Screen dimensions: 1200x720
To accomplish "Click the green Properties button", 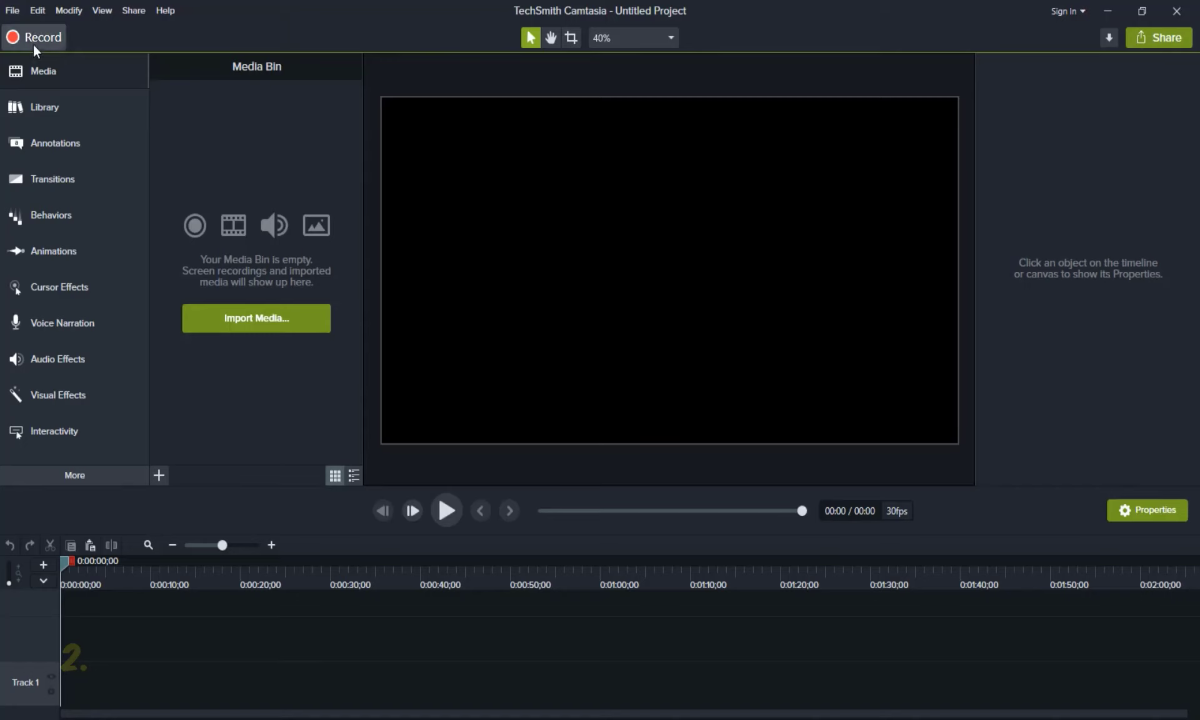I will click(1147, 510).
